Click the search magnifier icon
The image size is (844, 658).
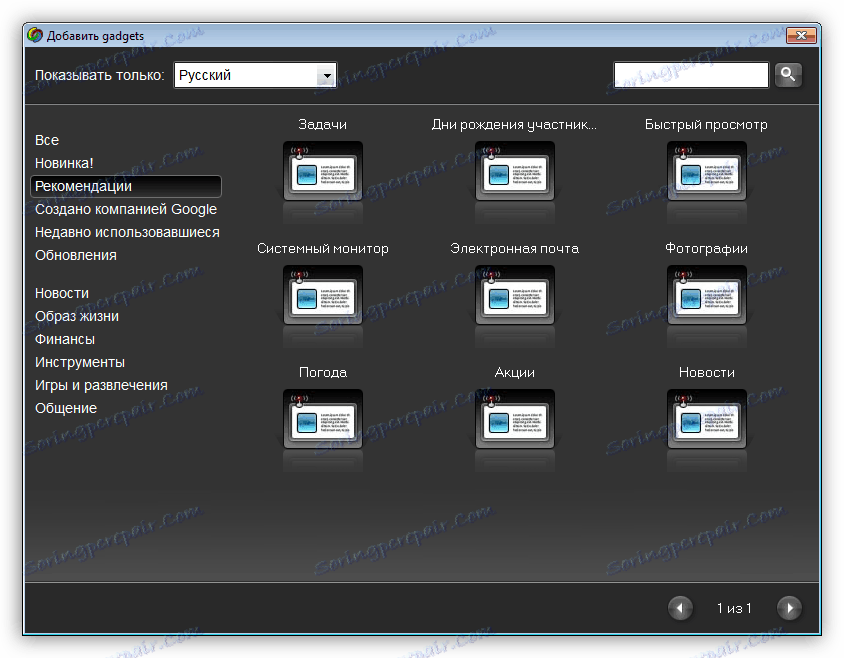click(788, 74)
